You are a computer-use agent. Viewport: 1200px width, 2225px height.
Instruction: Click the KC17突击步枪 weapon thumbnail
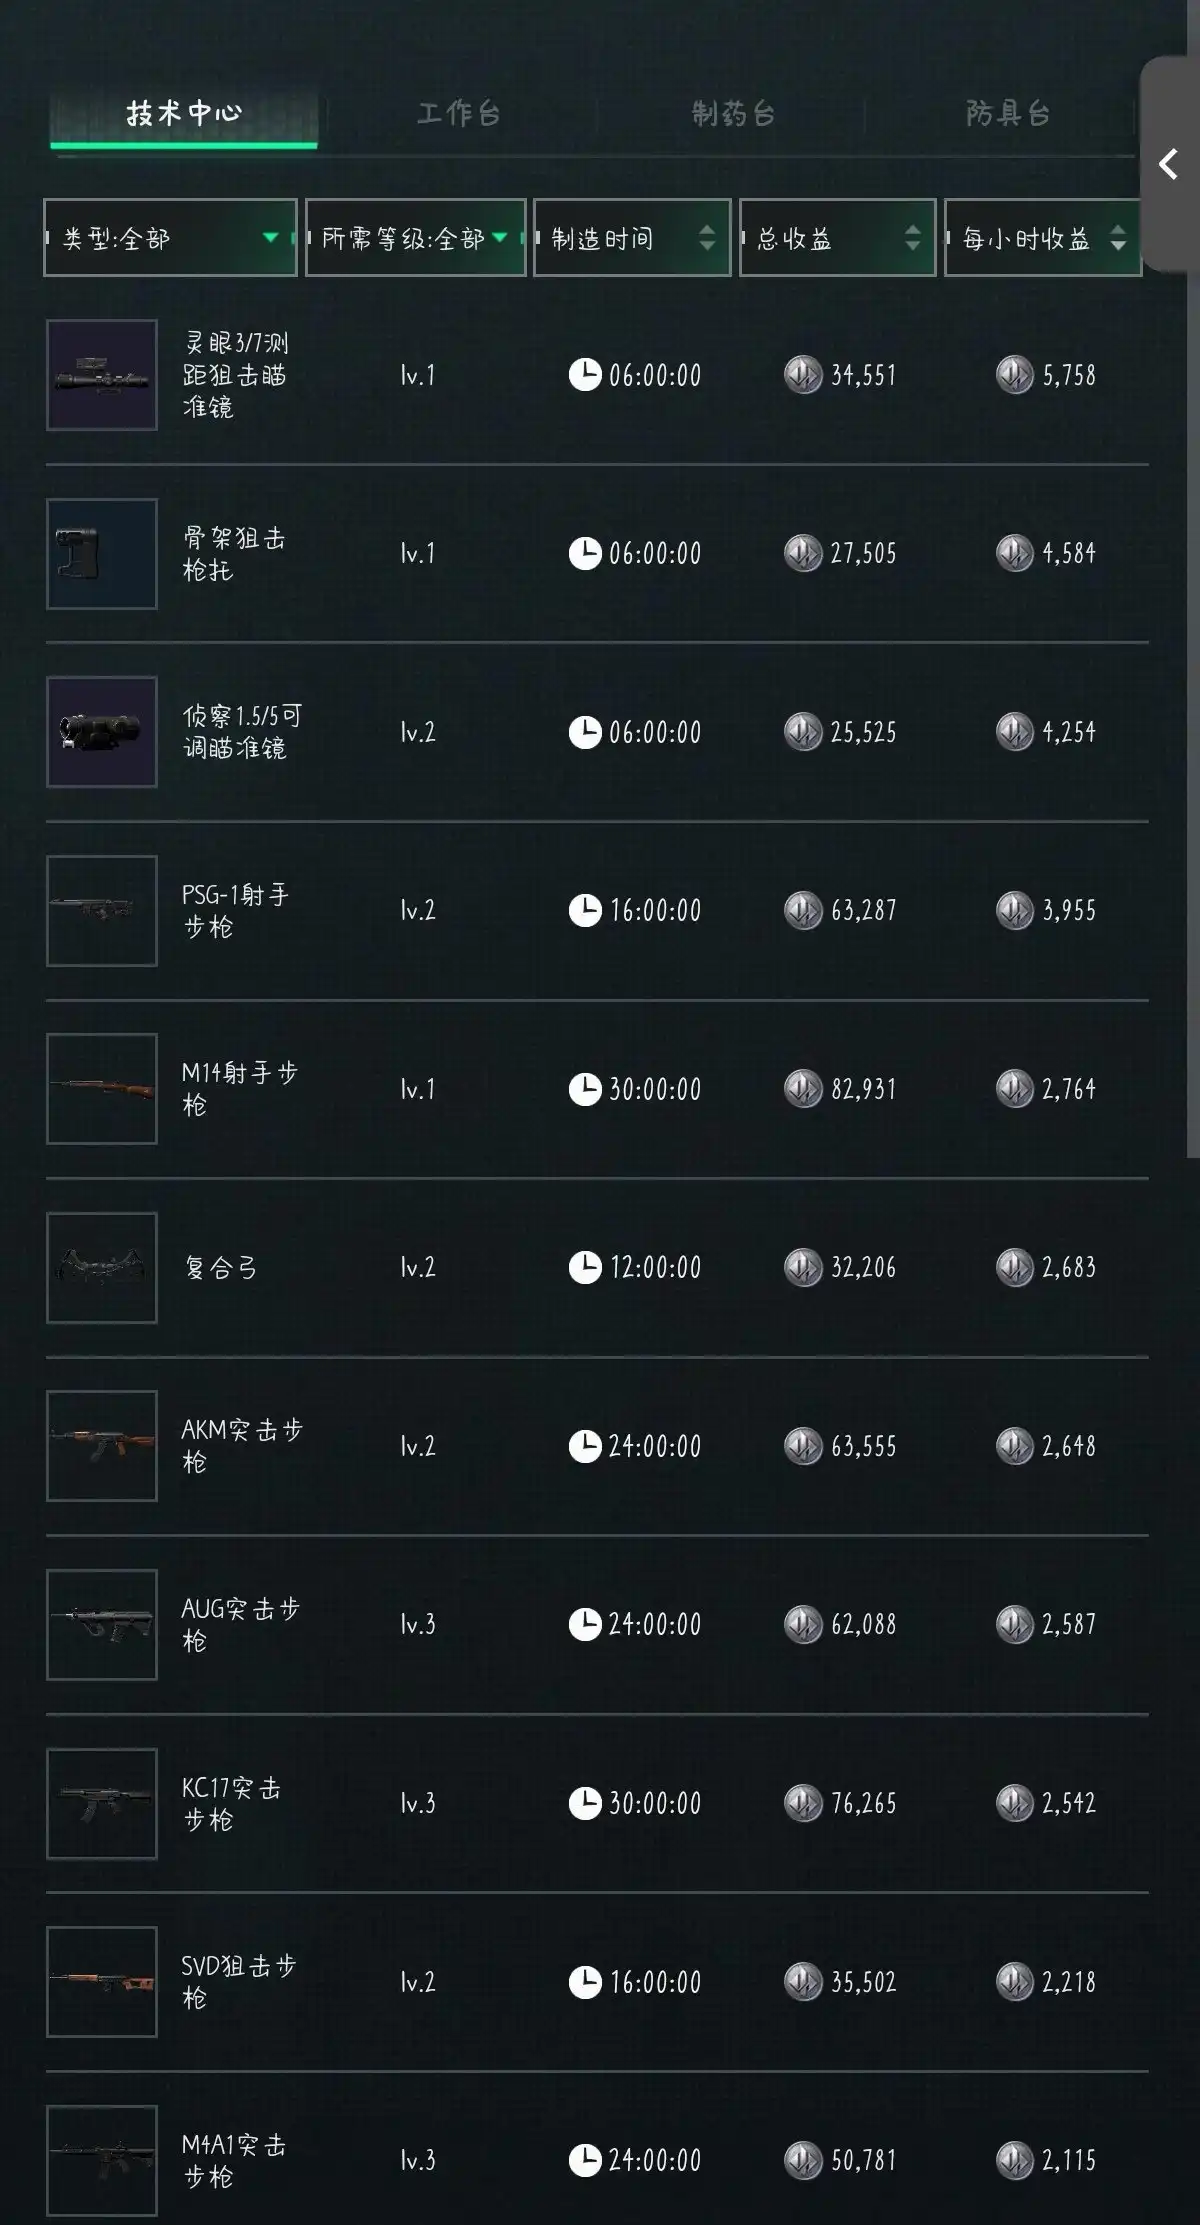[102, 1803]
